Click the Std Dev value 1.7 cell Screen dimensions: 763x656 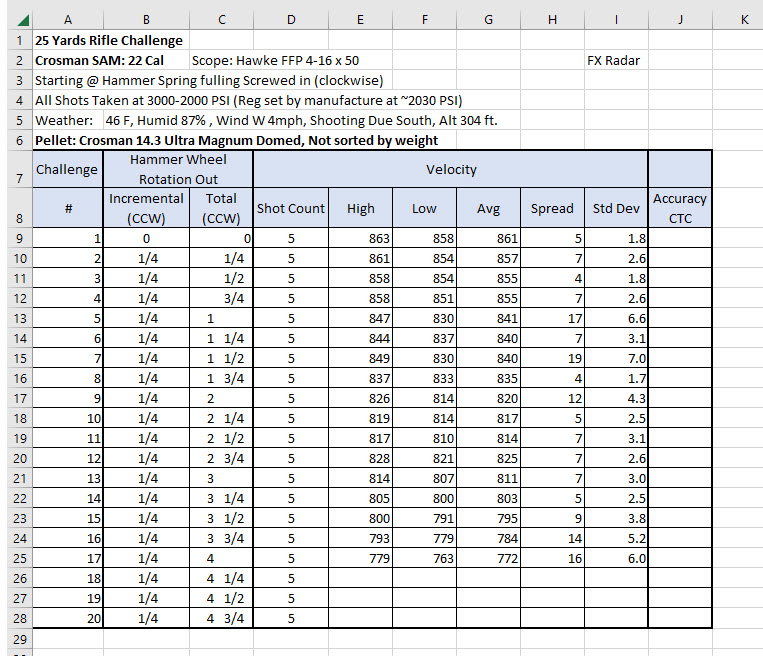pyautogui.click(x=616, y=378)
